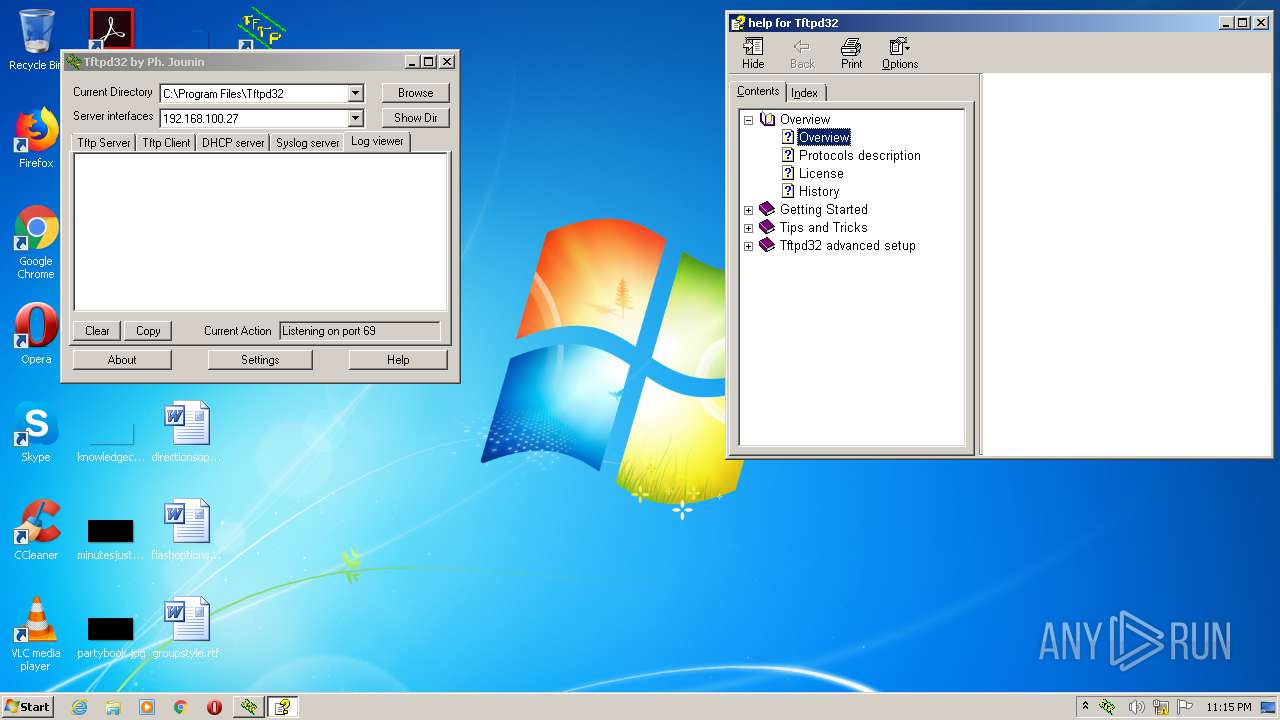
Task: Click the Back arrow in help toolbar
Action: tap(802, 53)
